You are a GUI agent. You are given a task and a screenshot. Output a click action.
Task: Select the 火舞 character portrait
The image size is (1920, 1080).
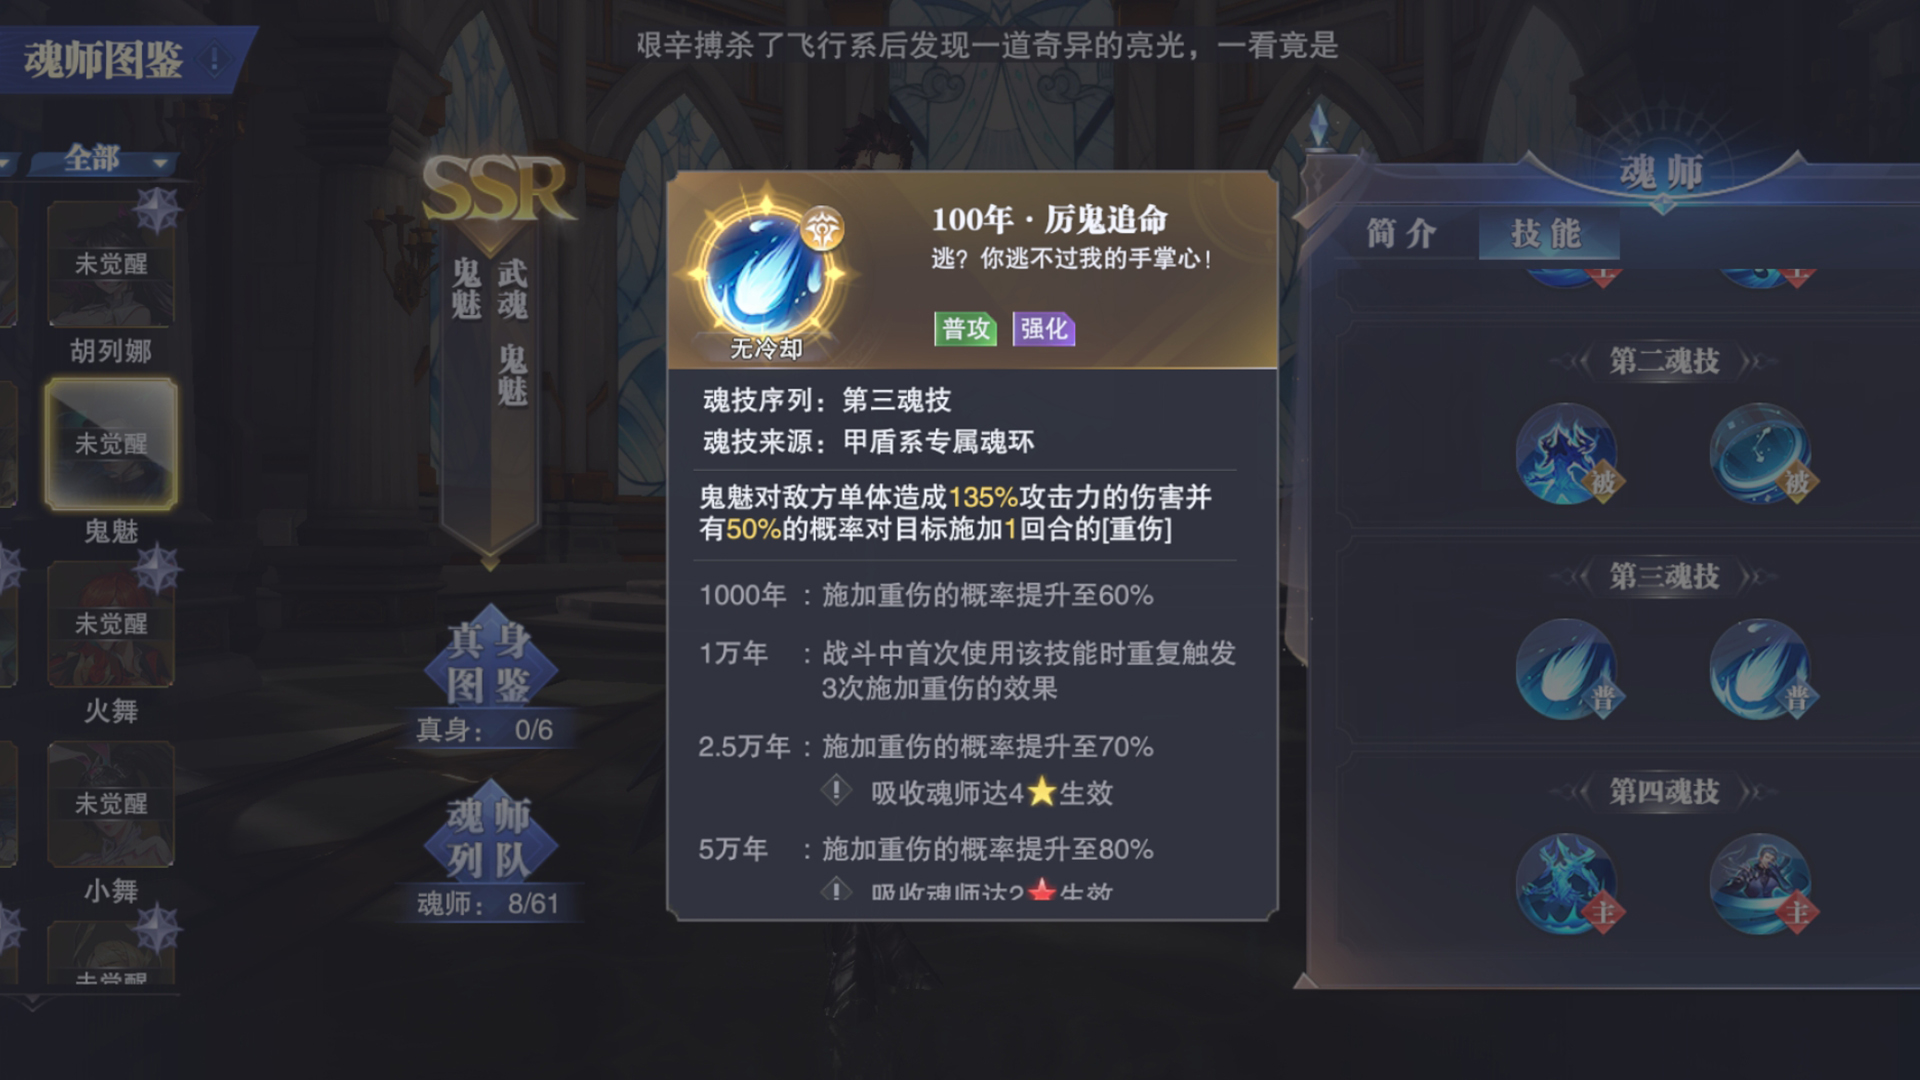[x=111, y=624]
